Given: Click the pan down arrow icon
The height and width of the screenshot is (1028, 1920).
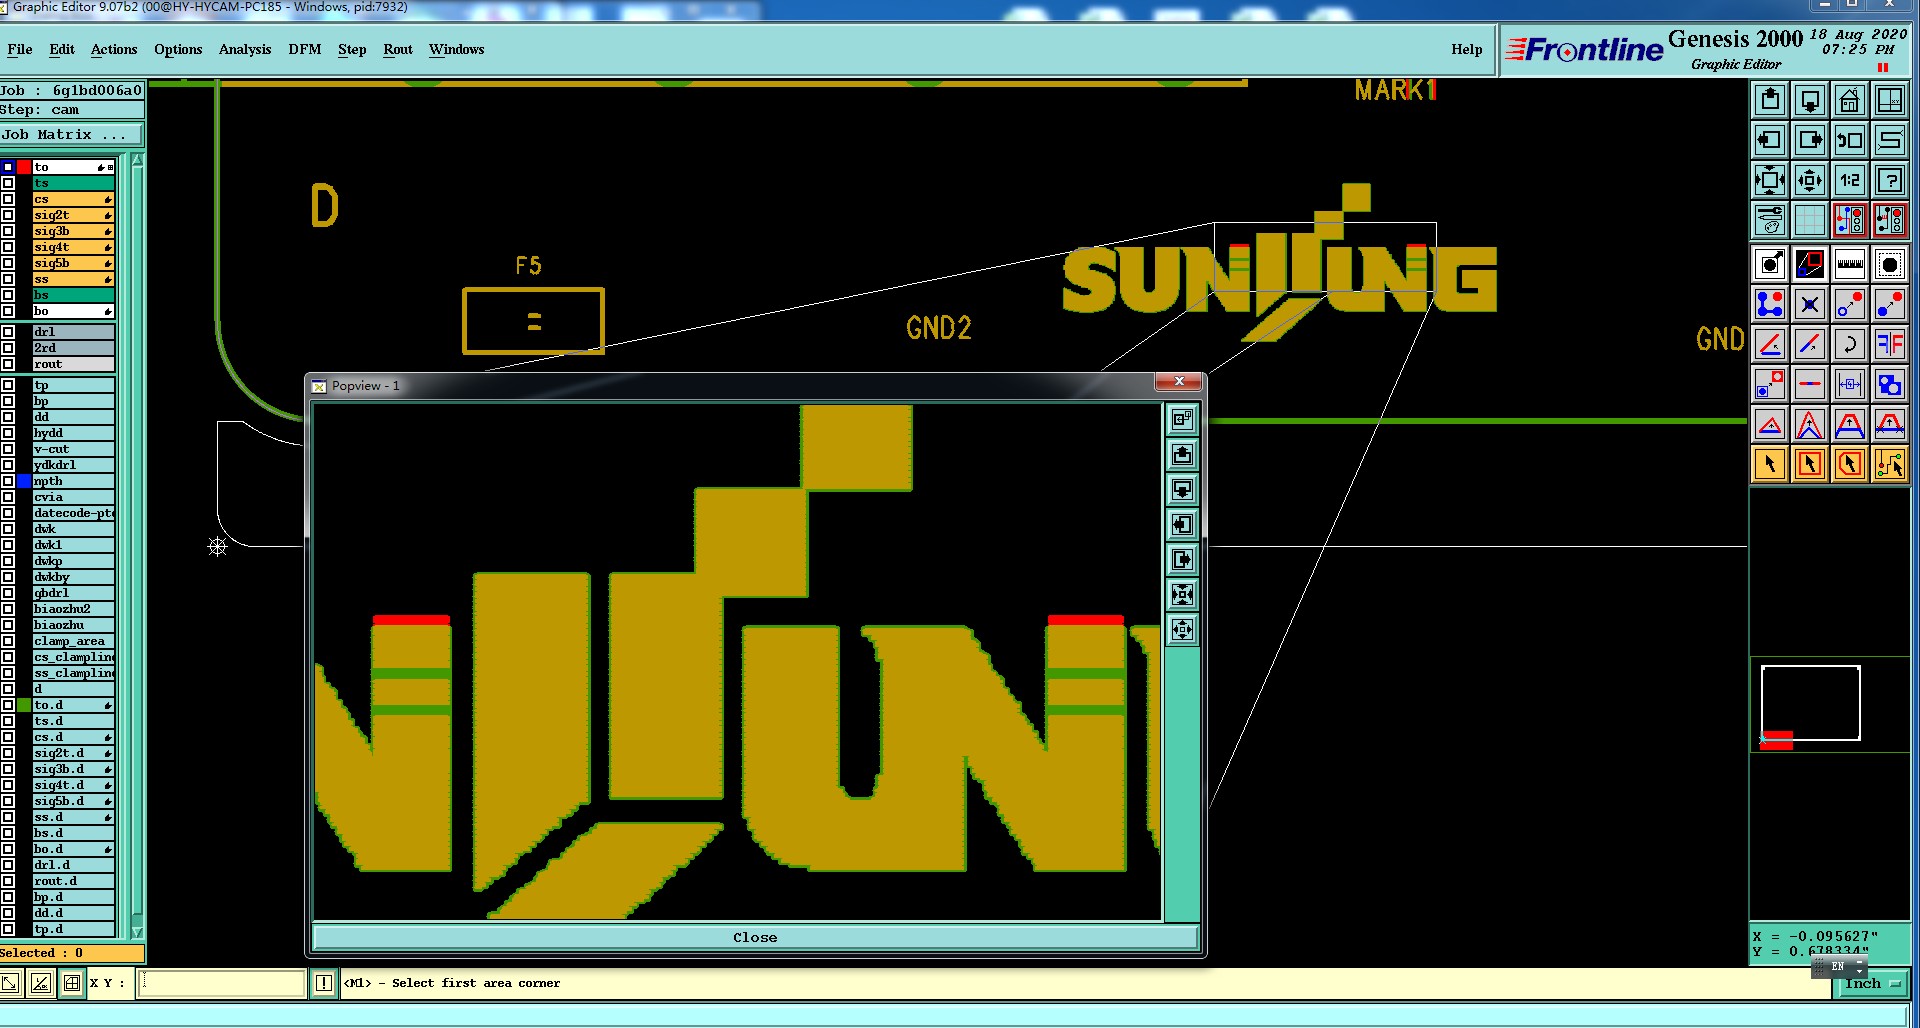Looking at the screenshot, I should click(x=1810, y=100).
